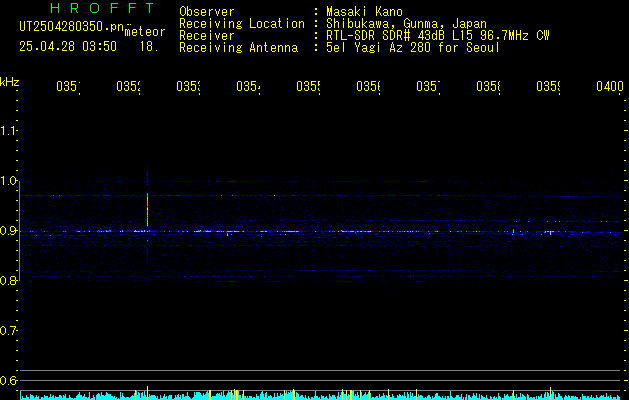Select Shibukawa, Gunma, Japan text
The width and height of the screenshot is (629, 400).
coord(406,24)
